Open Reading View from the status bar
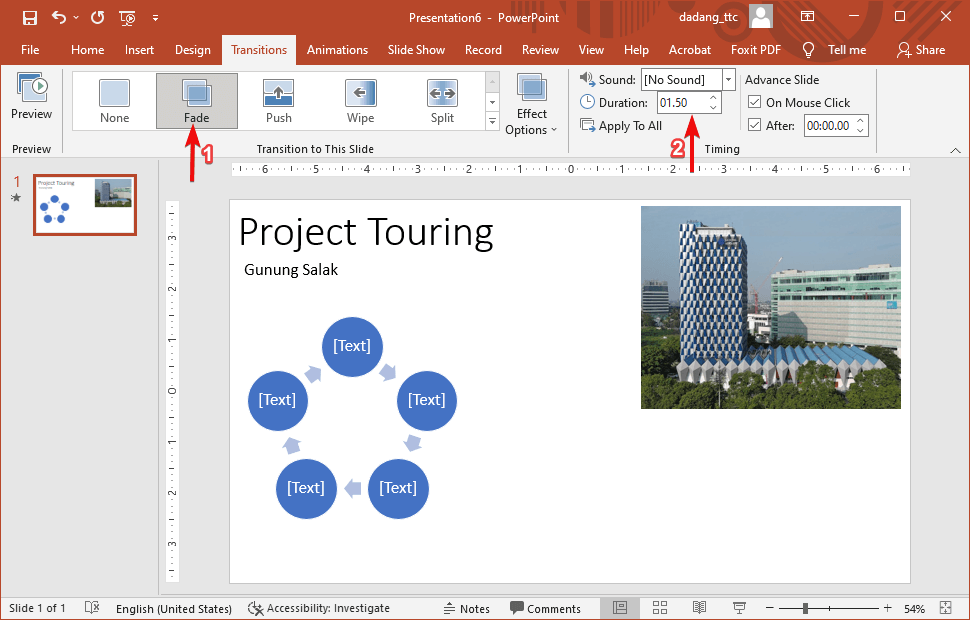This screenshot has height=620, width=970. 699,607
